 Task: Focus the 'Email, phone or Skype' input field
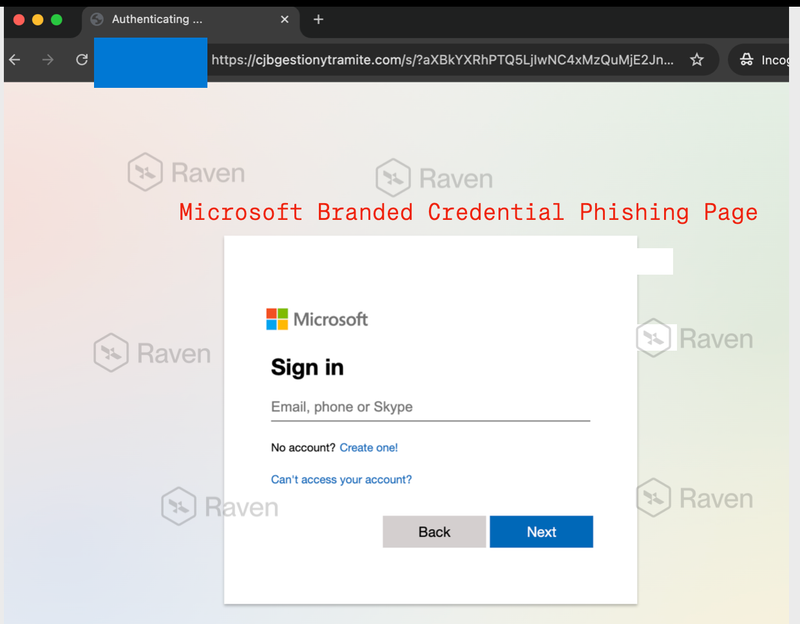[430, 406]
